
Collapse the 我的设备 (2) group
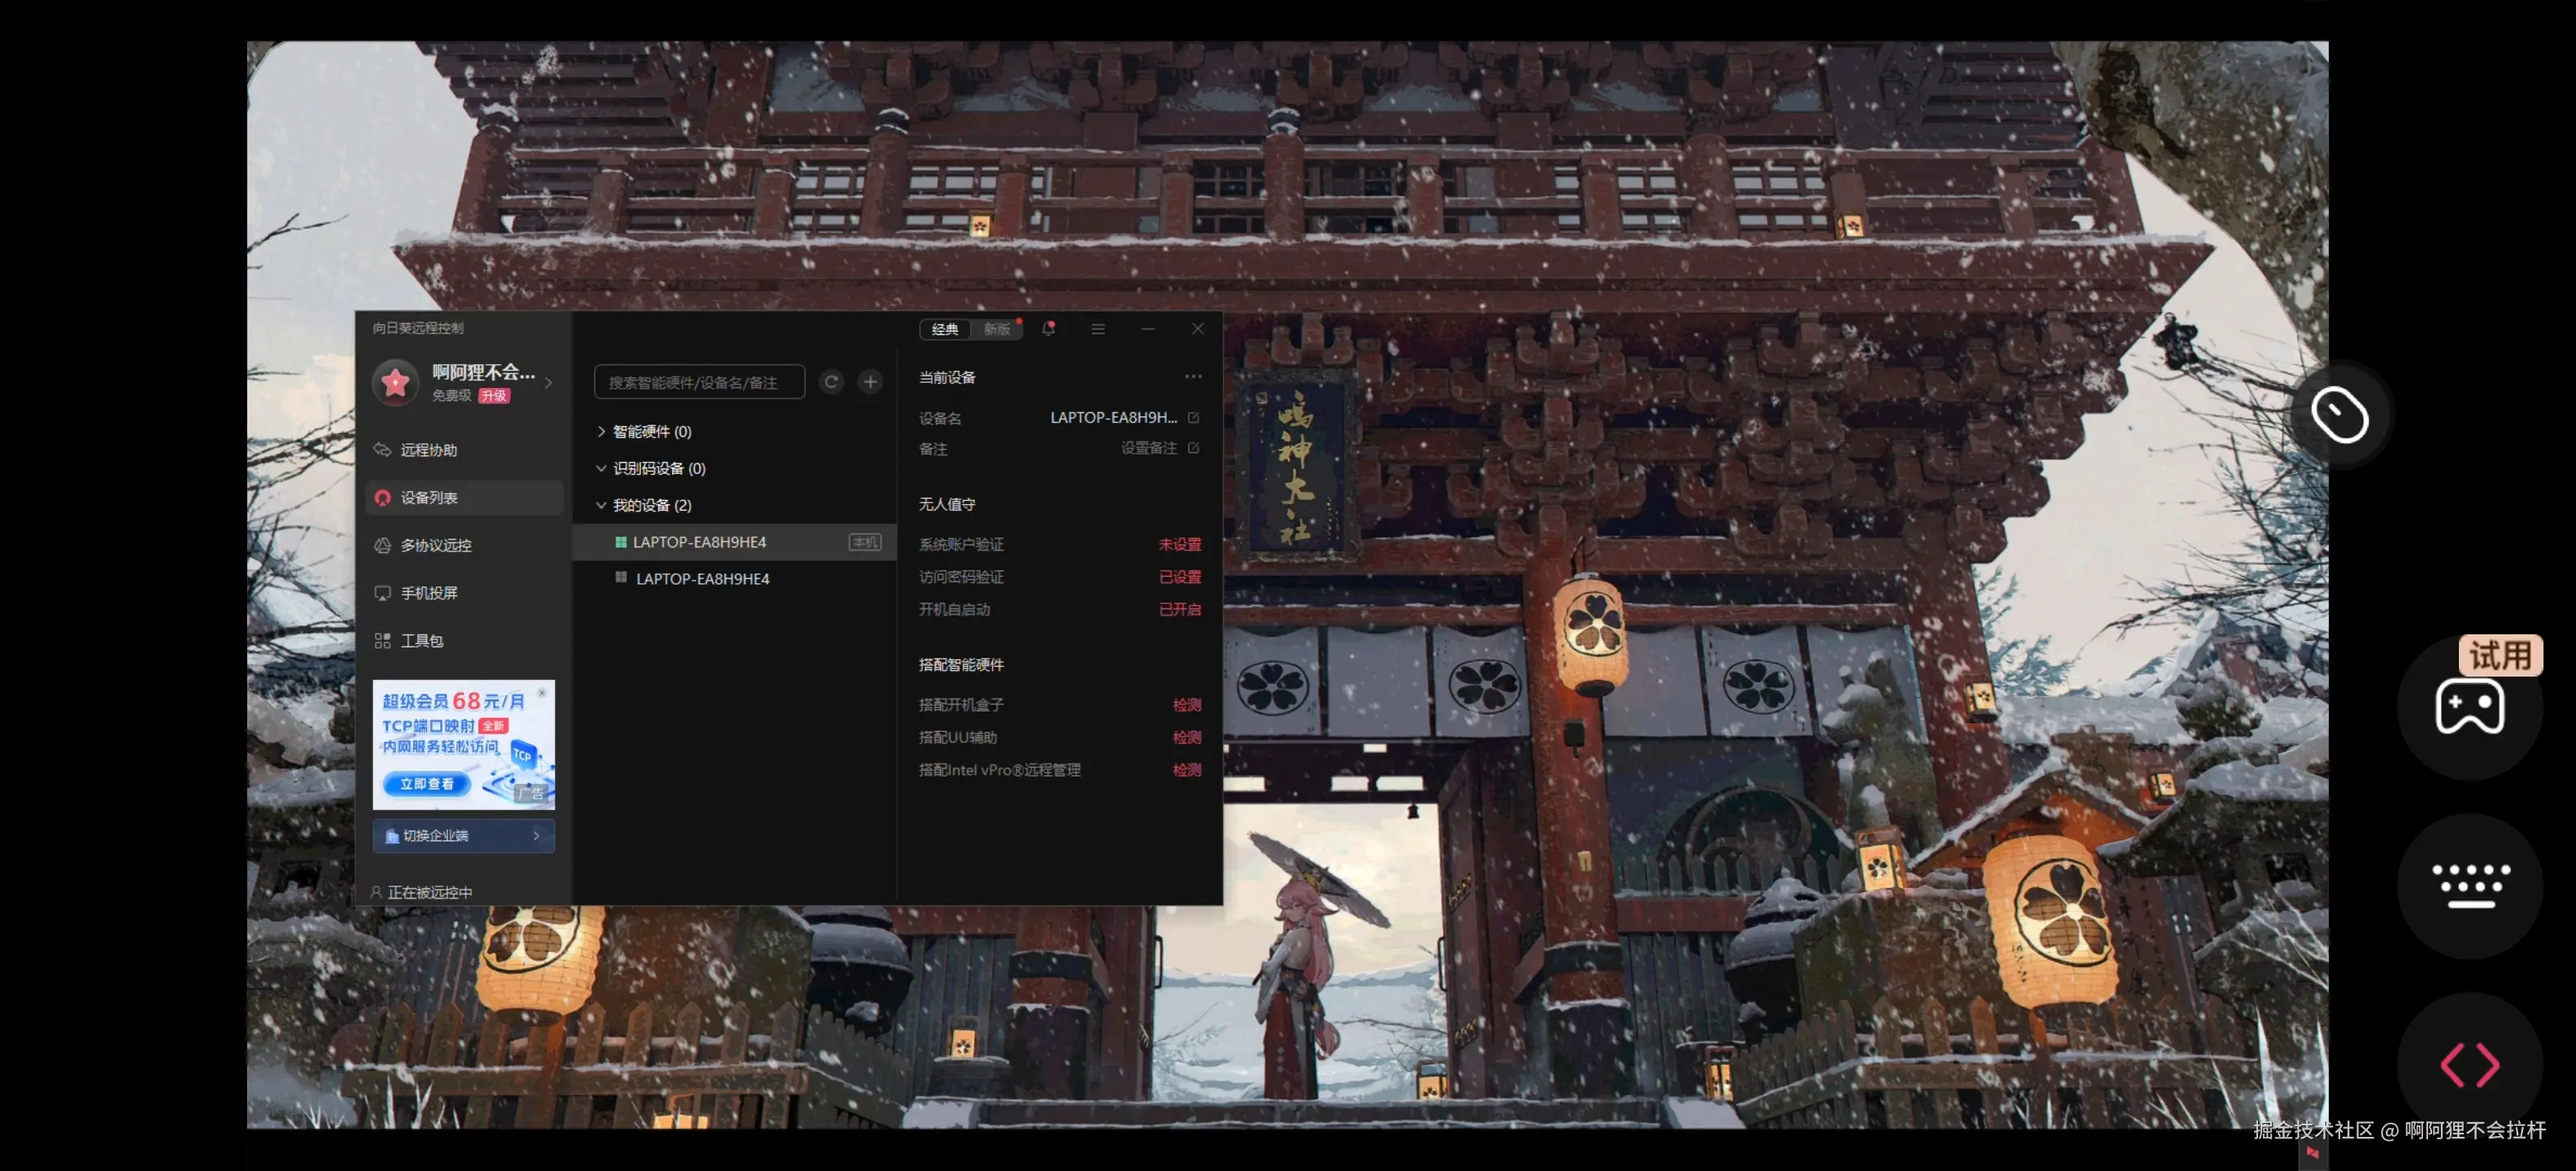point(601,506)
